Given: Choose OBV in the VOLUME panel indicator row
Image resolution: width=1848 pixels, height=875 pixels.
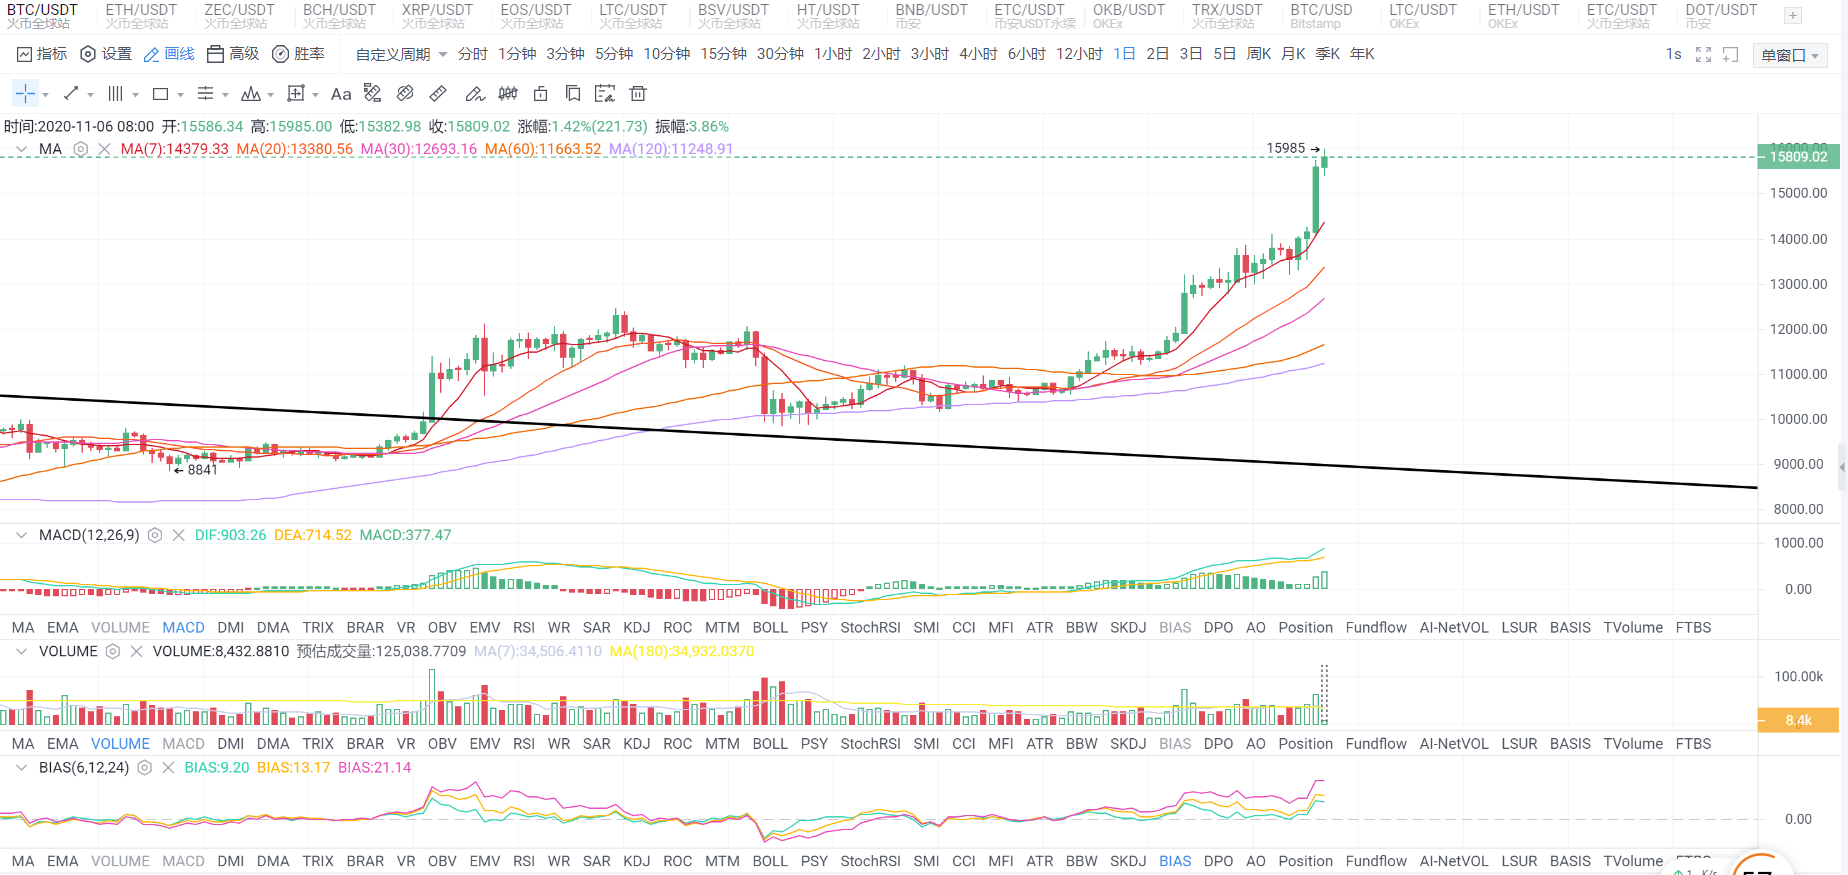Looking at the screenshot, I should pos(442,744).
